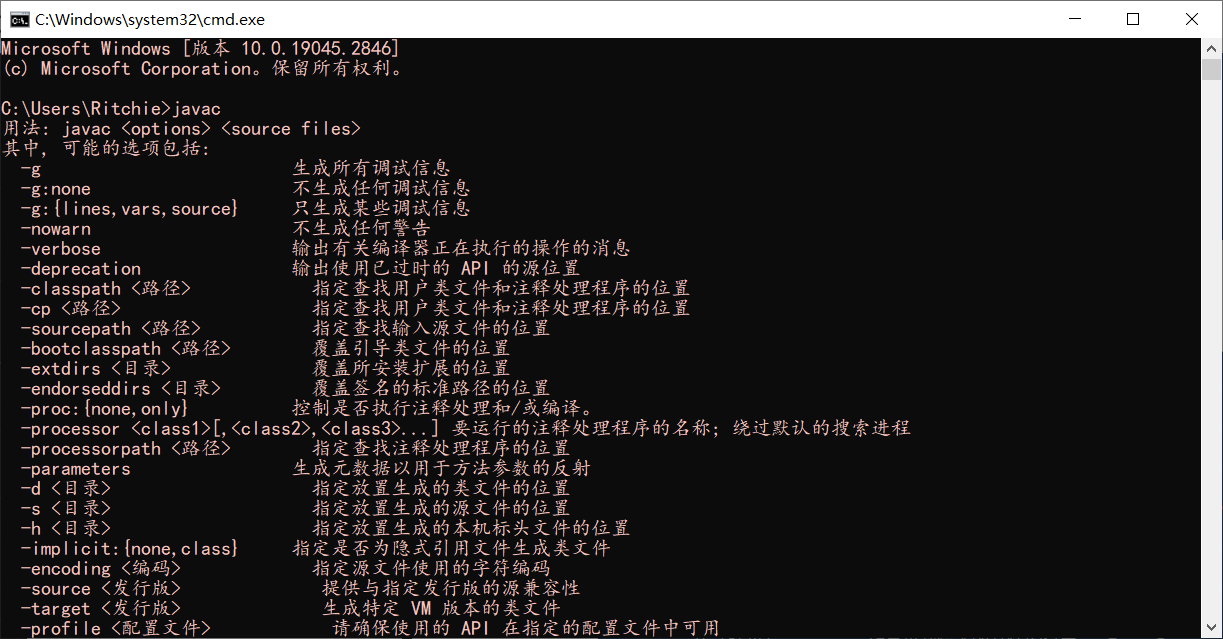Click the javac command at the prompt

tap(197, 109)
